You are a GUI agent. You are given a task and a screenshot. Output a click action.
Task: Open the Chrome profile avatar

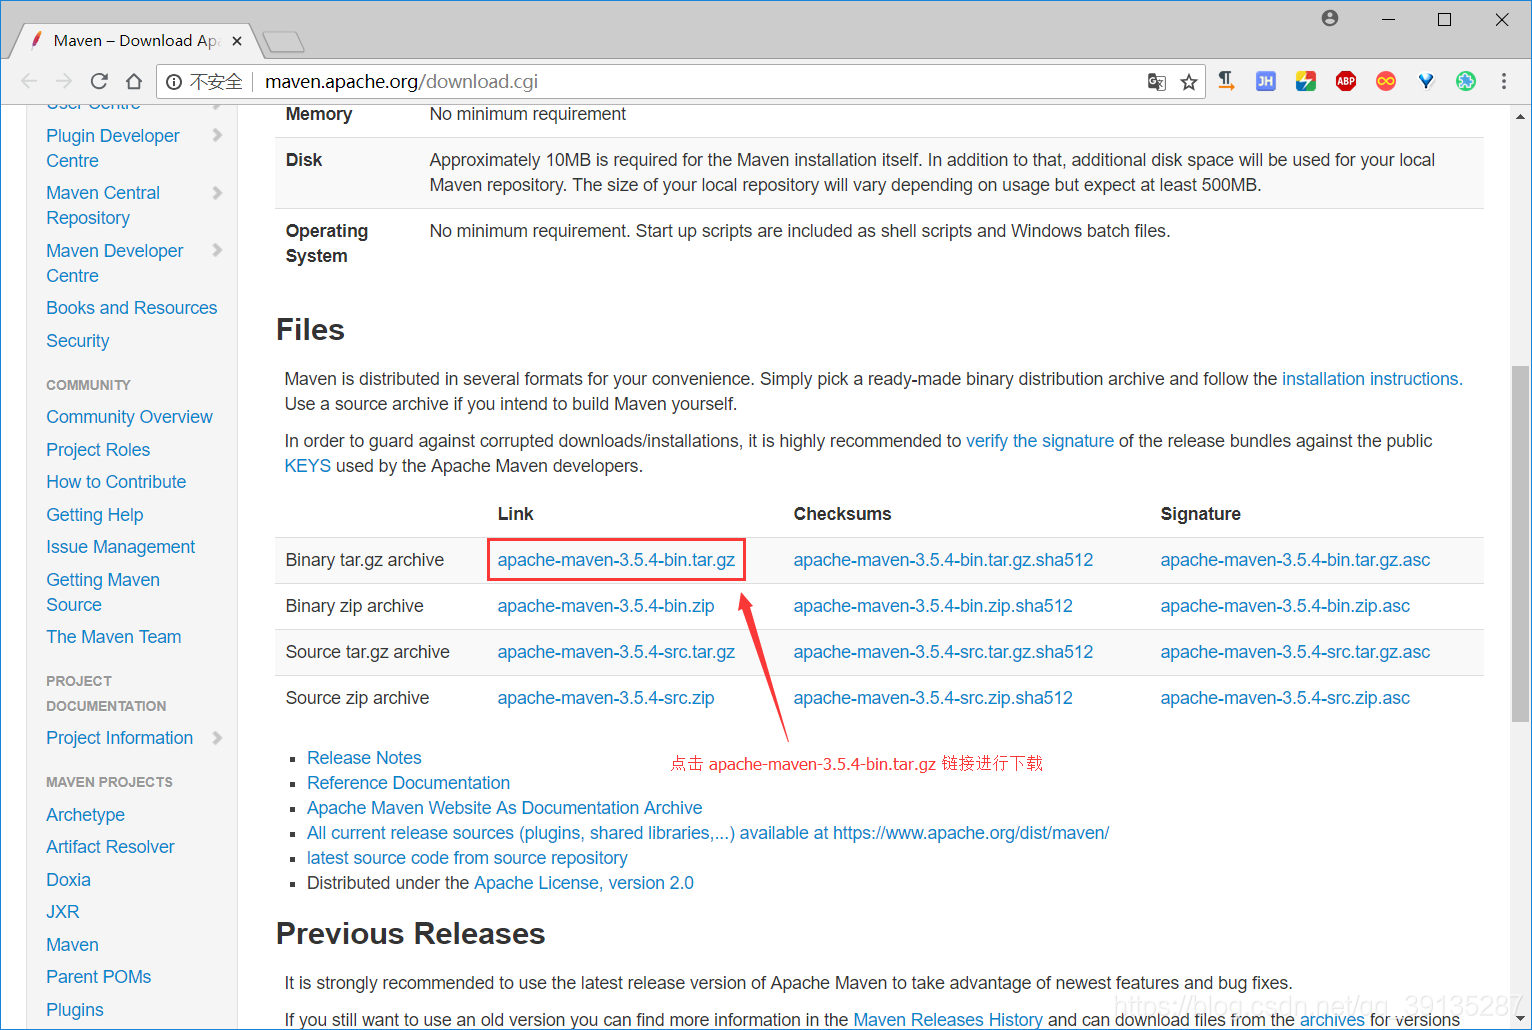[x=1330, y=18]
